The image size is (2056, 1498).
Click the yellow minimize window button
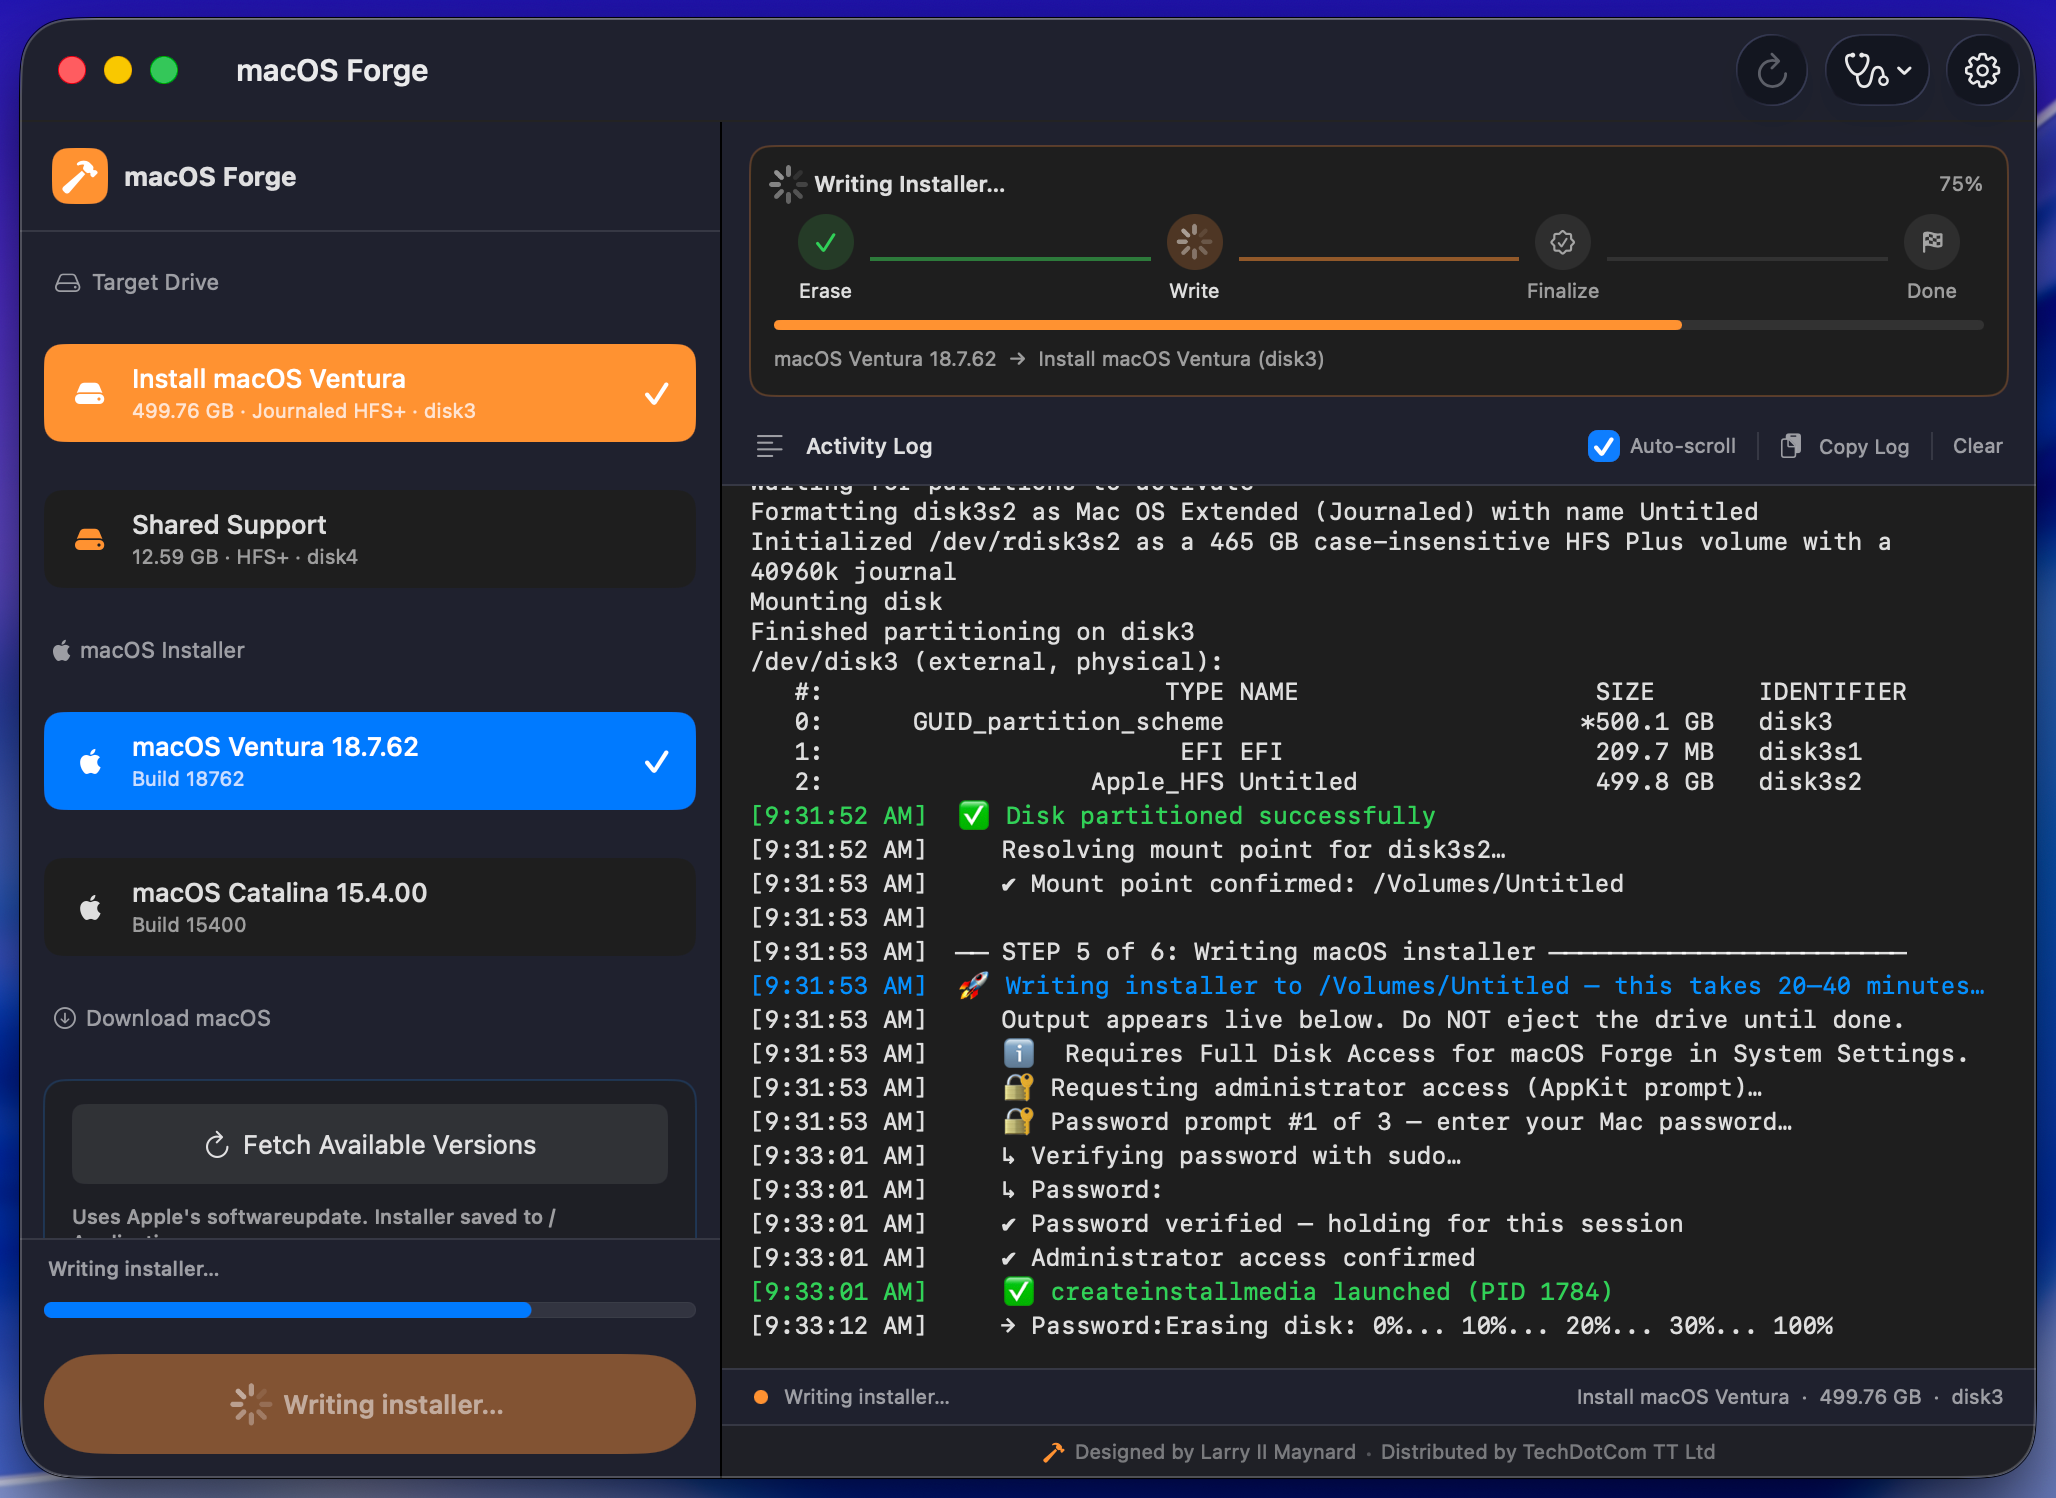(118, 70)
